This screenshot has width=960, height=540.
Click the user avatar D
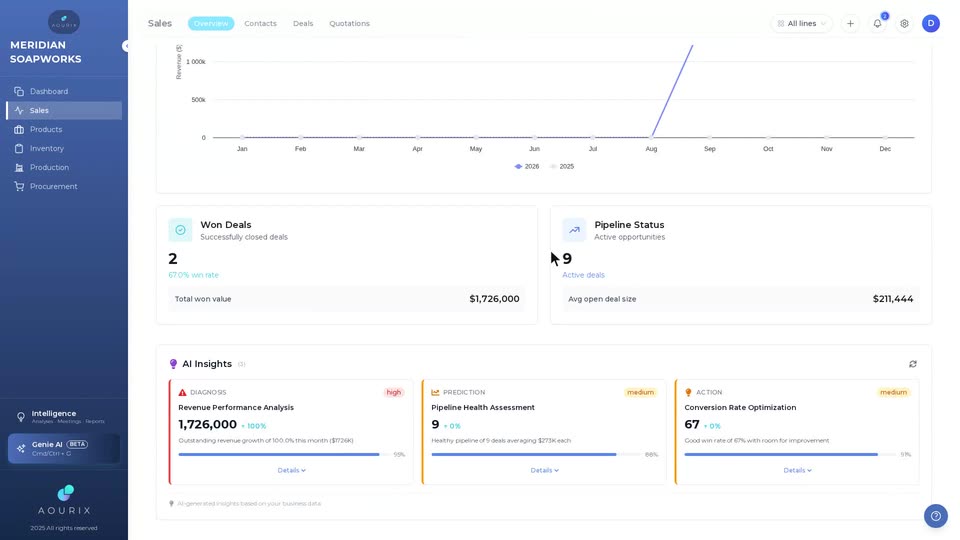pos(931,23)
